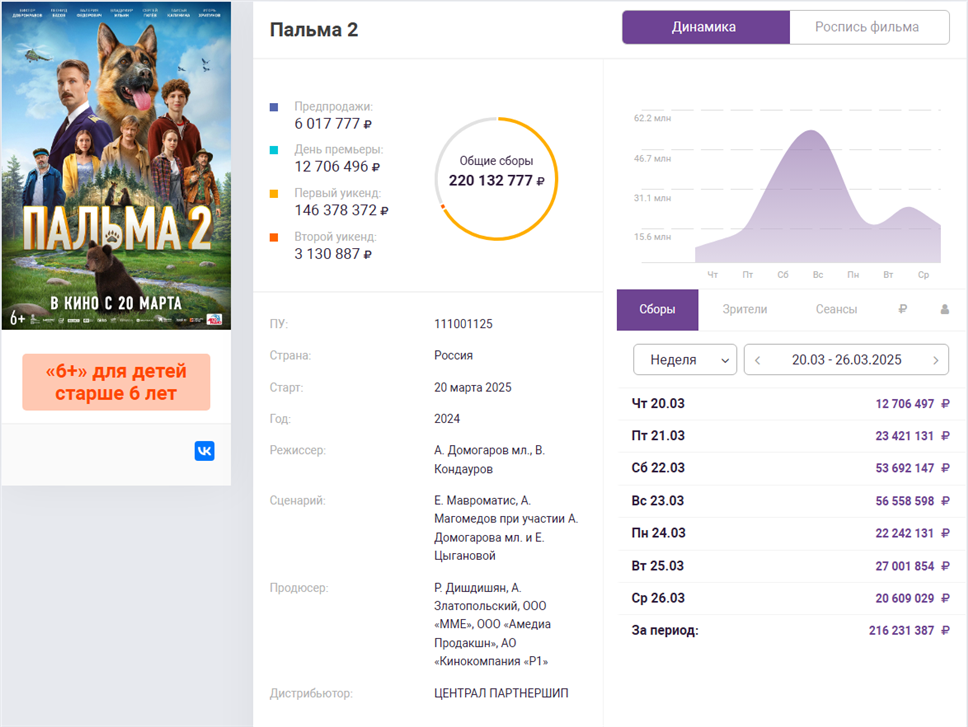Go to the previous week with the left arrow
This screenshot has height=727, width=968.
757,360
